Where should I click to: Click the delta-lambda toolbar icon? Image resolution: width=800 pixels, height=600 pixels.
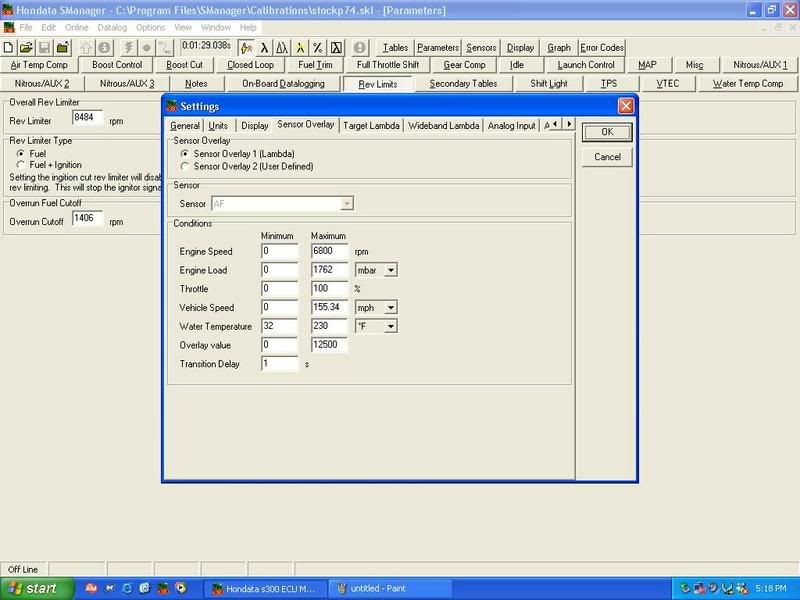pyautogui.click(x=282, y=48)
